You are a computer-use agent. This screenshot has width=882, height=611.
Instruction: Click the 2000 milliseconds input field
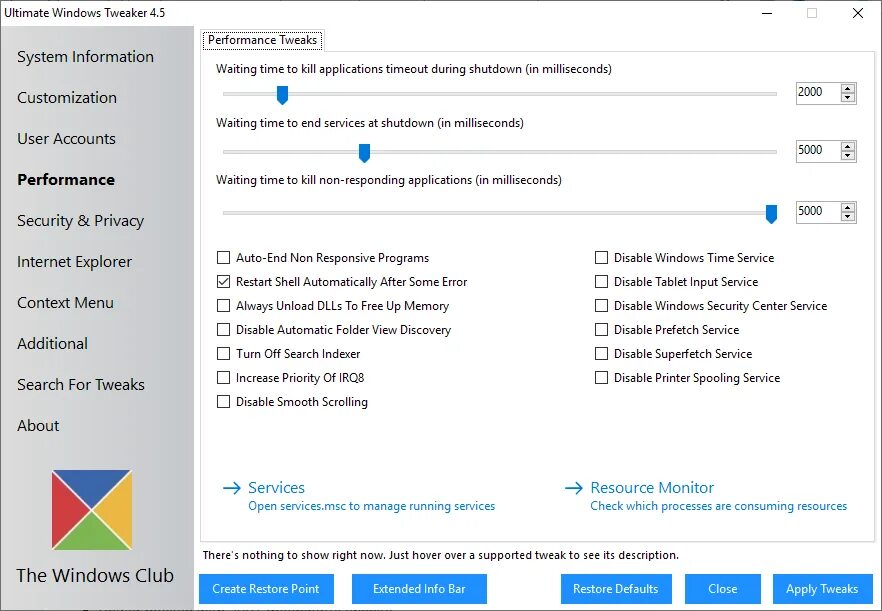(818, 93)
